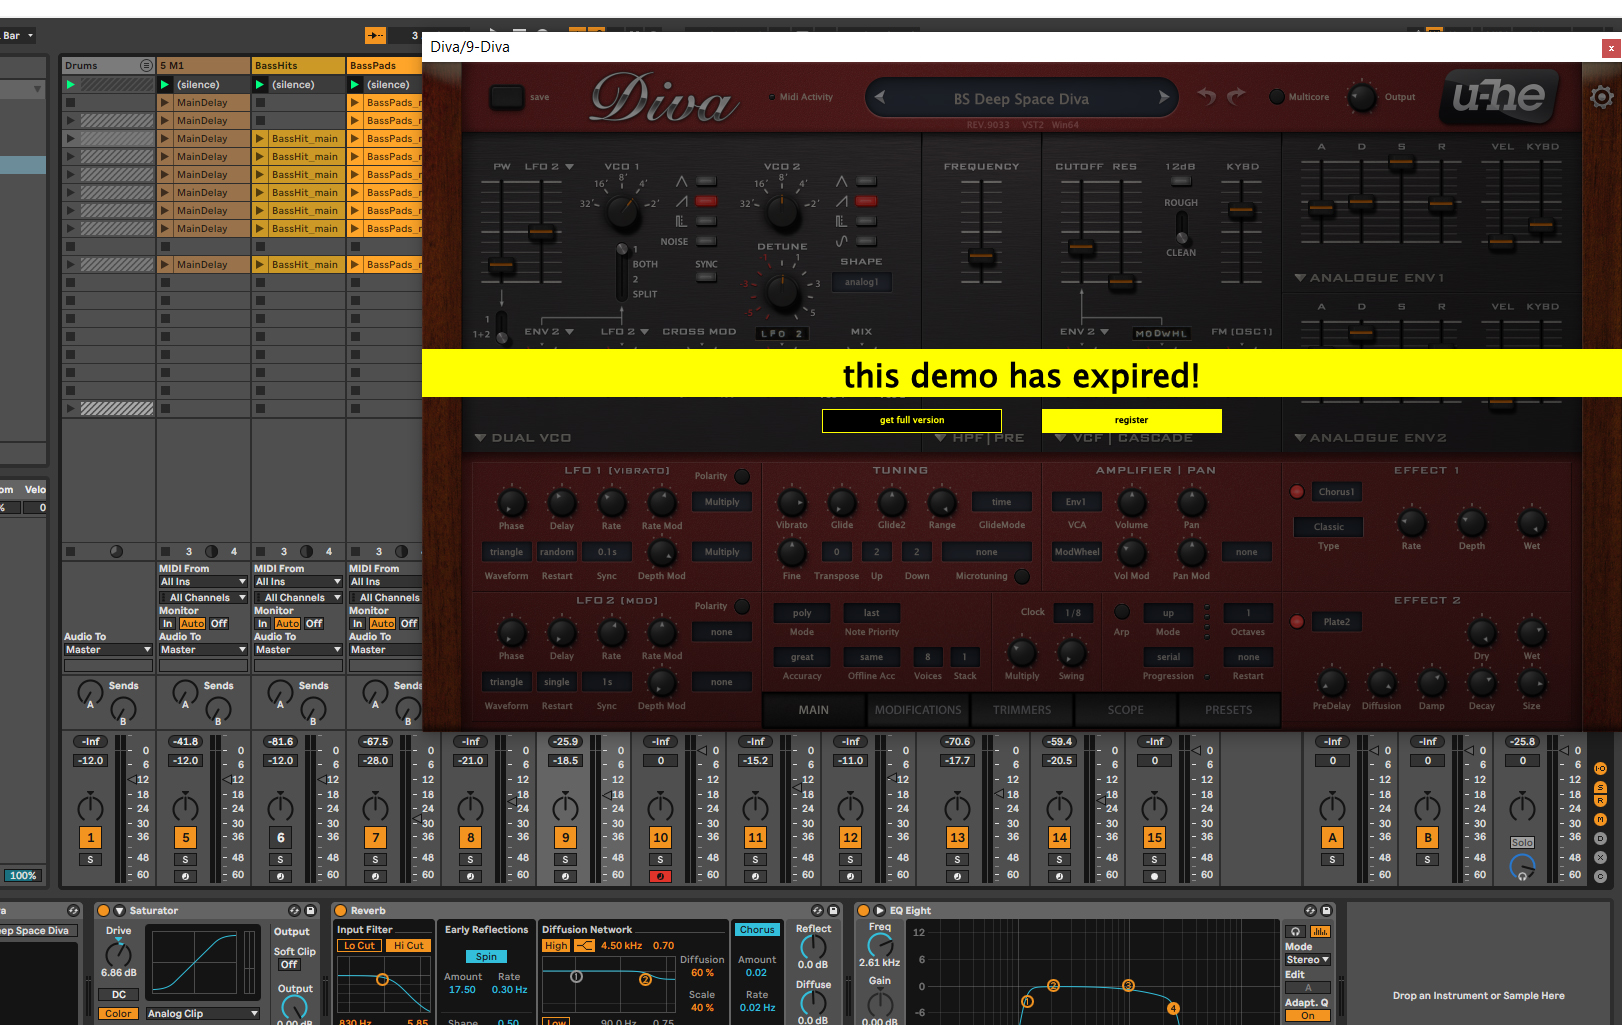This screenshot has width=1622, height=1025.
Task: Toggle EQ Eight spectrum analyzer icon
Action: 1320,931
